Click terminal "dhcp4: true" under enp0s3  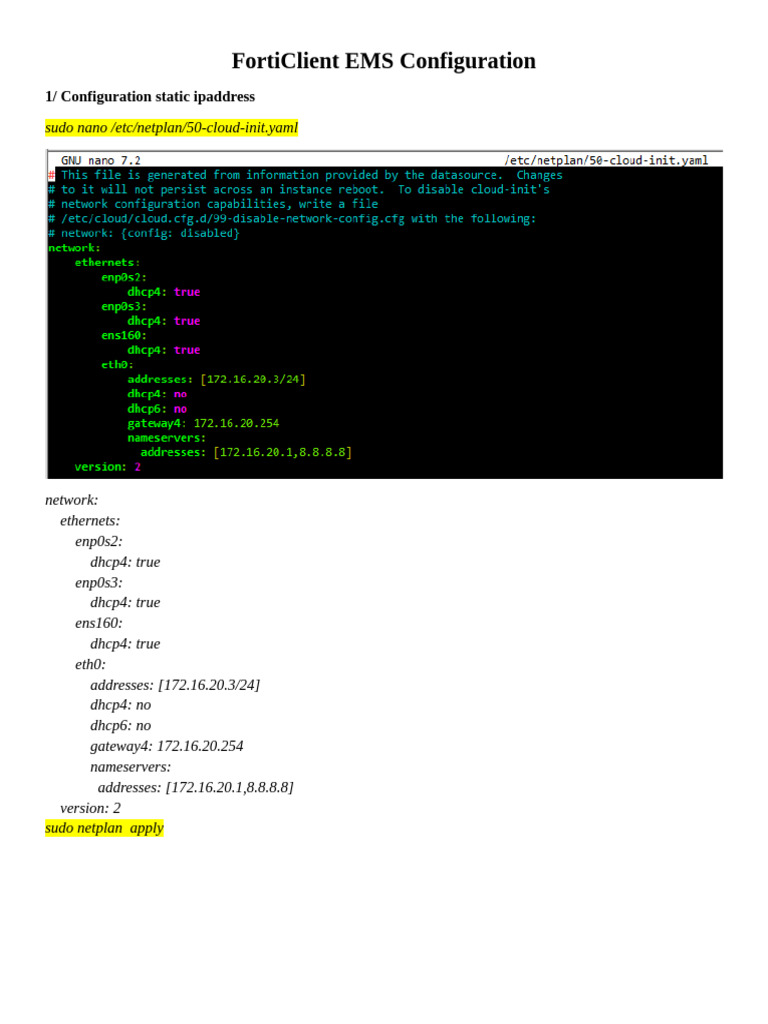coord(164,321)
